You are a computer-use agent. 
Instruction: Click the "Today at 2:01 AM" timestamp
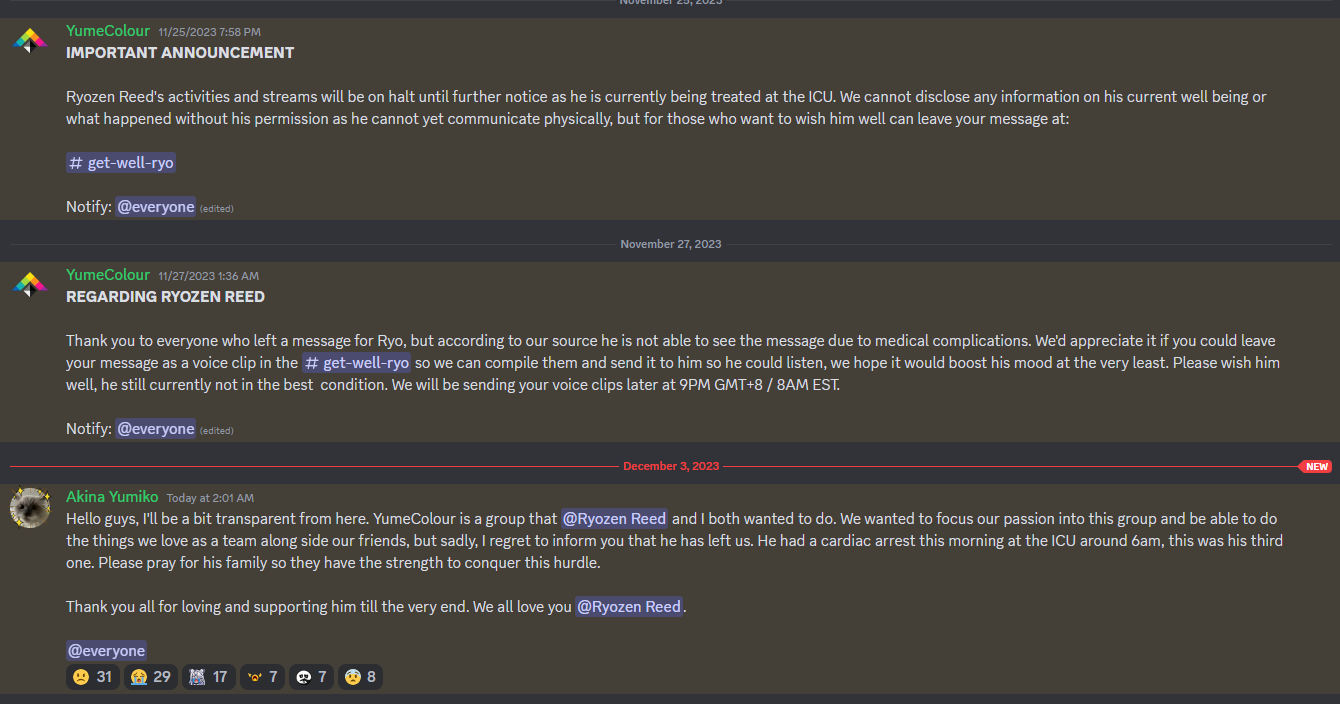click(x=210, y=498)
